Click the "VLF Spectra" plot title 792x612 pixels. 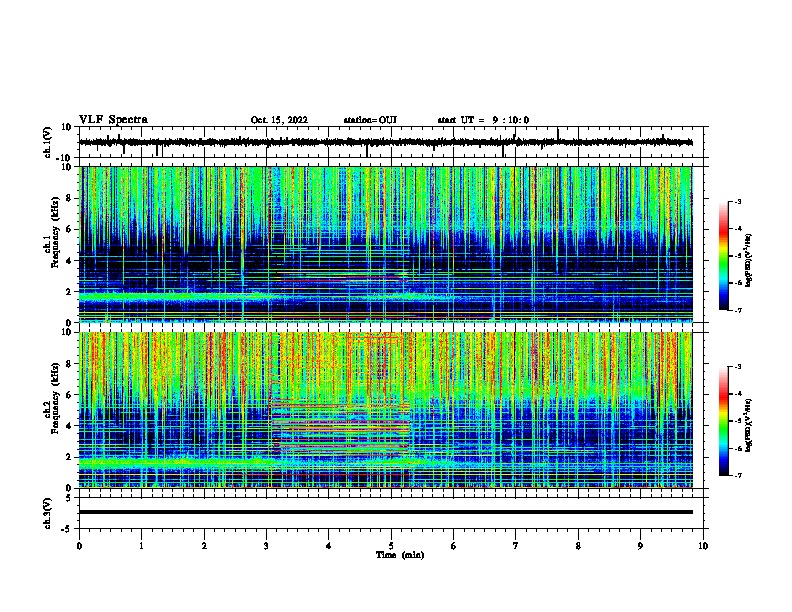[x=113, y=120]
